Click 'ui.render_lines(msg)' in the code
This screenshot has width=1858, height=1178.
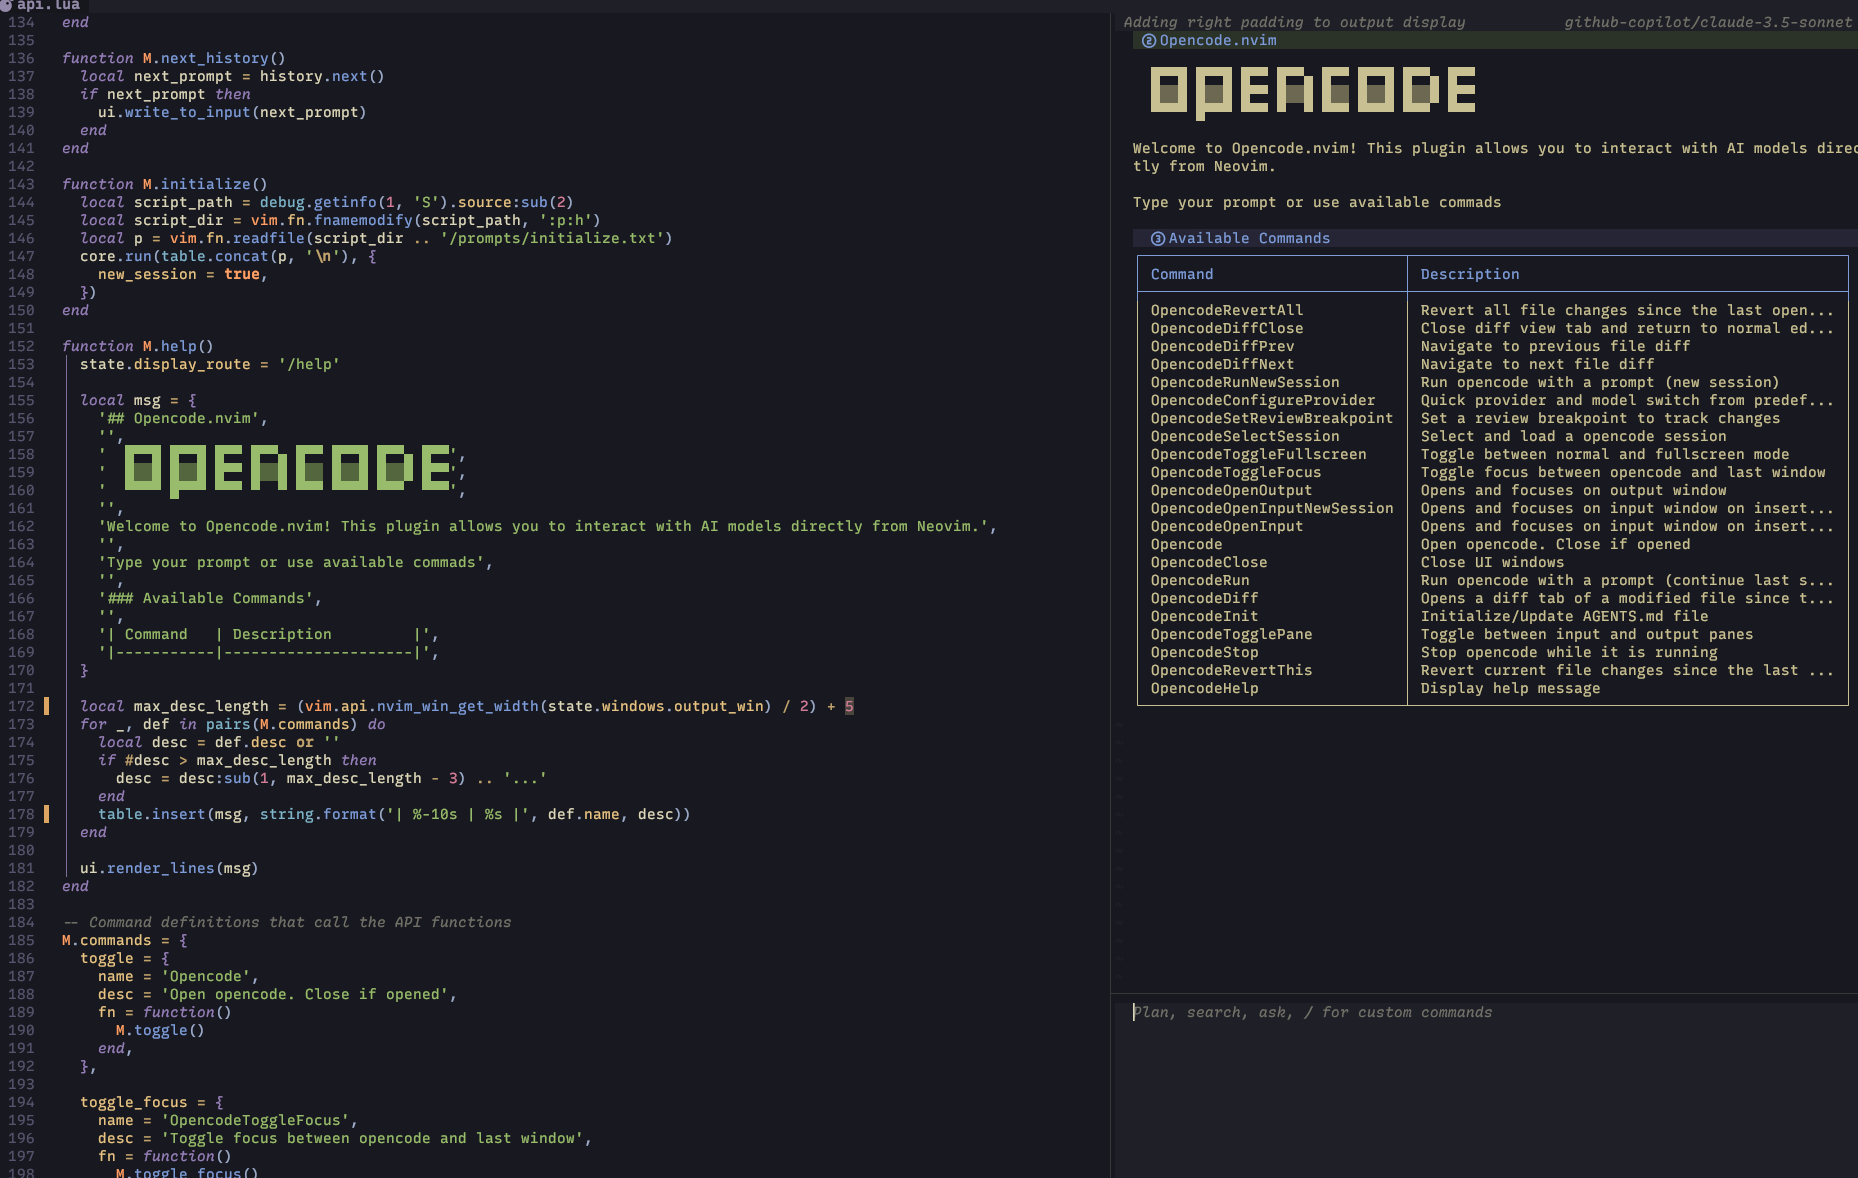[169, 868]
